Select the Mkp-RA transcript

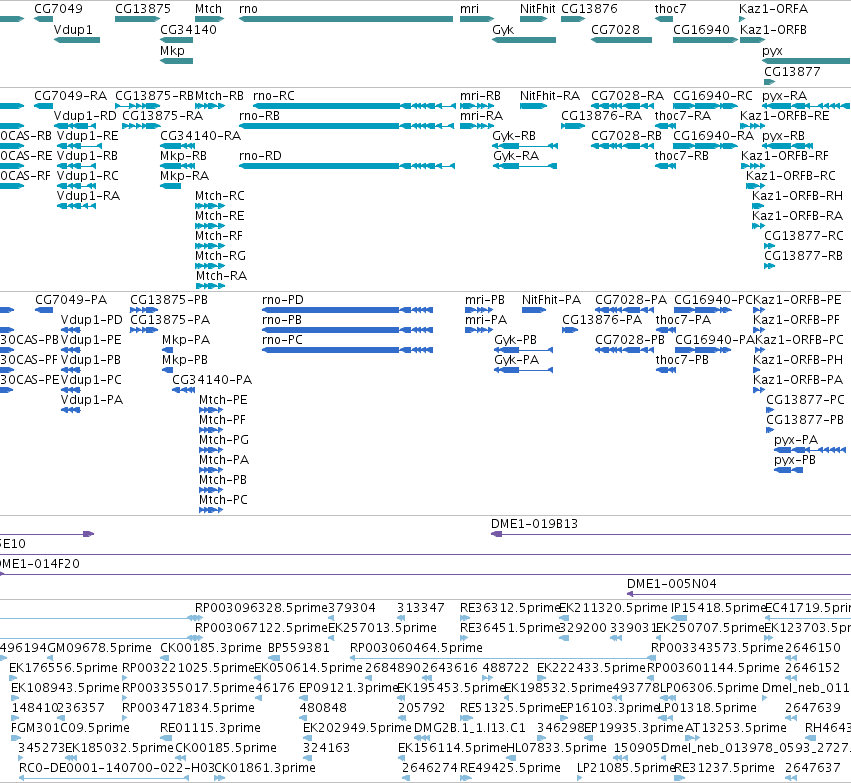pyautogui.click(x=170, y=186)
